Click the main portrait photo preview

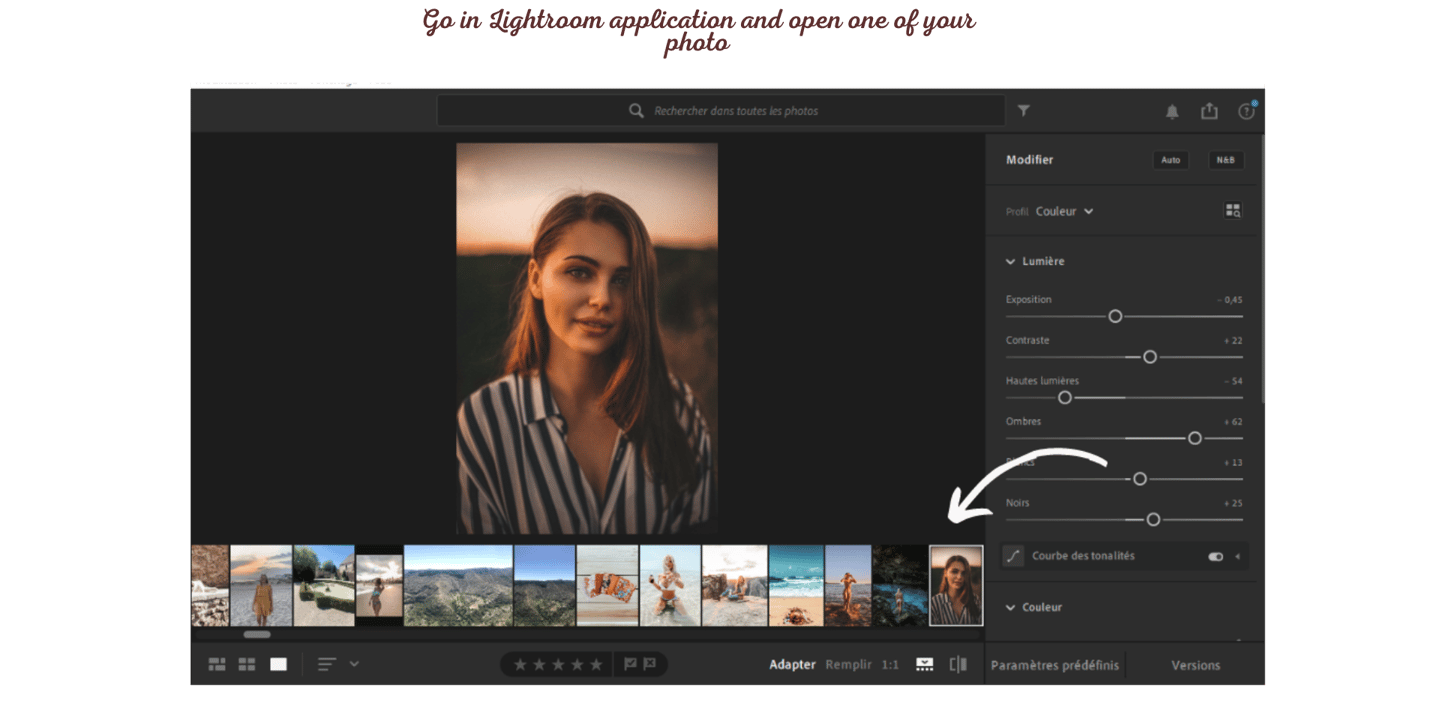coord(587,338)
